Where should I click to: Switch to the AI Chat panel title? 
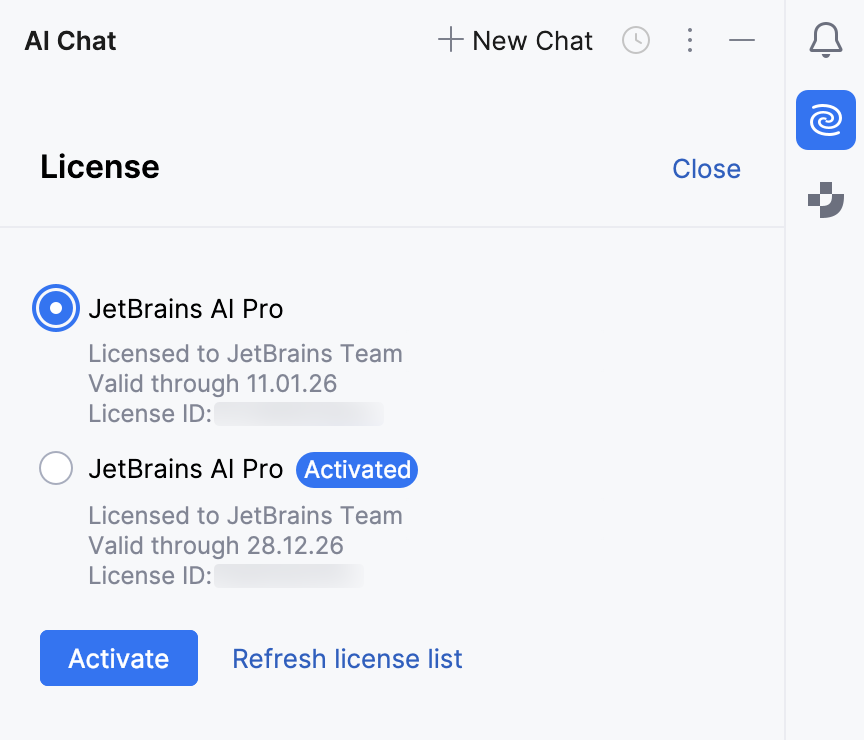69,41
